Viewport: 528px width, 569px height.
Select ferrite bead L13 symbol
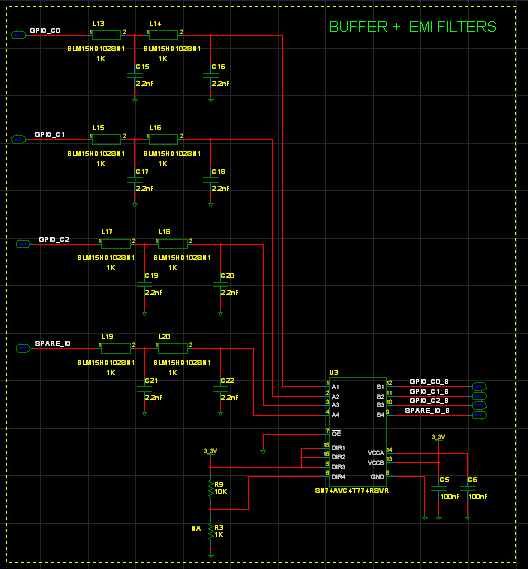[x=106, y=35]
